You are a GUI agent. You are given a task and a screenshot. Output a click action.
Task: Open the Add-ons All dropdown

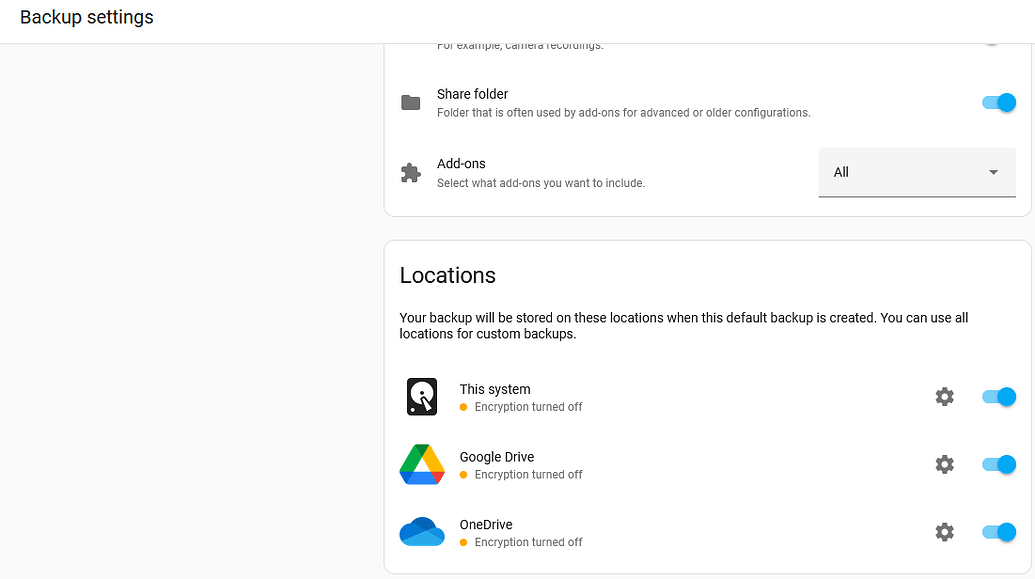click(x=916, y=172)
